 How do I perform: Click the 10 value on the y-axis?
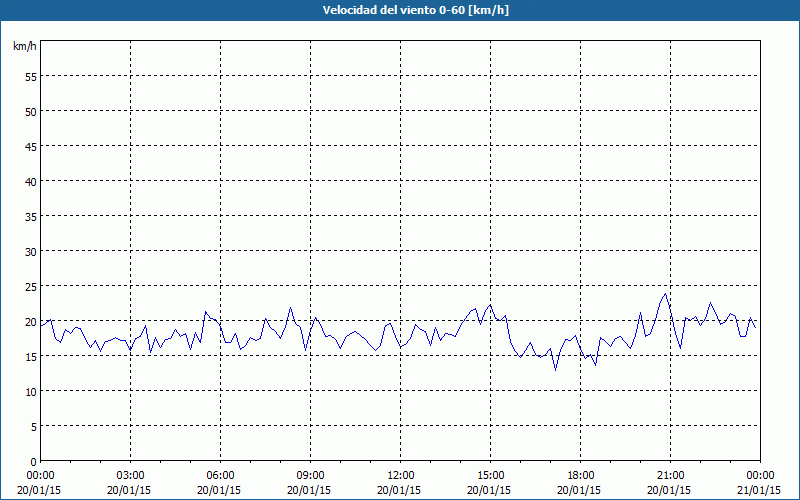pyautogui.click(x=31, y=392)
